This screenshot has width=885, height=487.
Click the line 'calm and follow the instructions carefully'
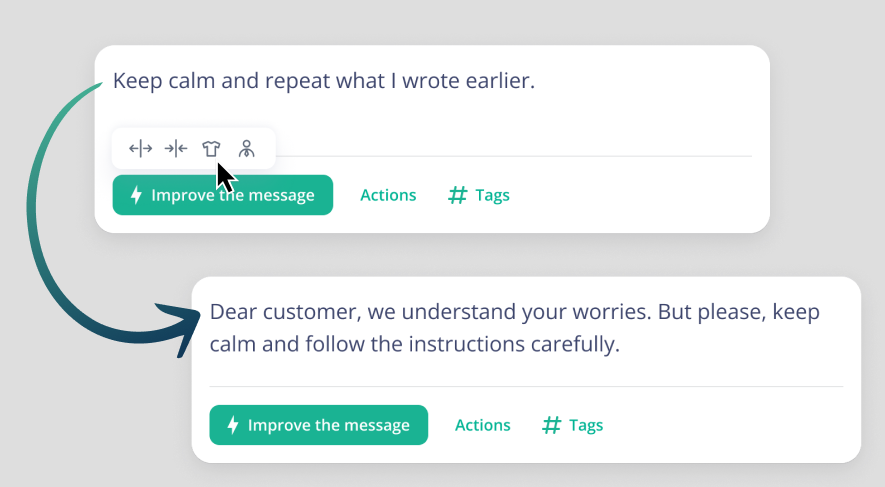tap(414, 344)
